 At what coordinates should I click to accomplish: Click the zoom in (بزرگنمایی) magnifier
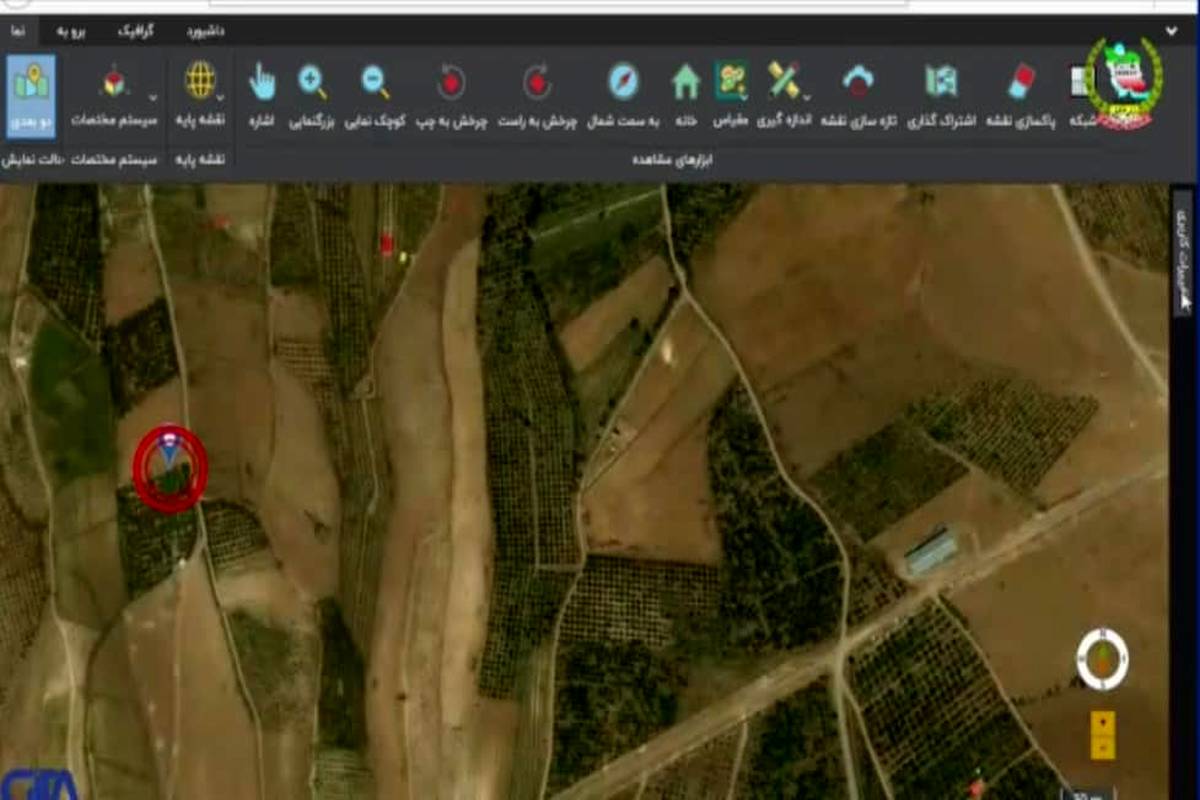[313, 82]
